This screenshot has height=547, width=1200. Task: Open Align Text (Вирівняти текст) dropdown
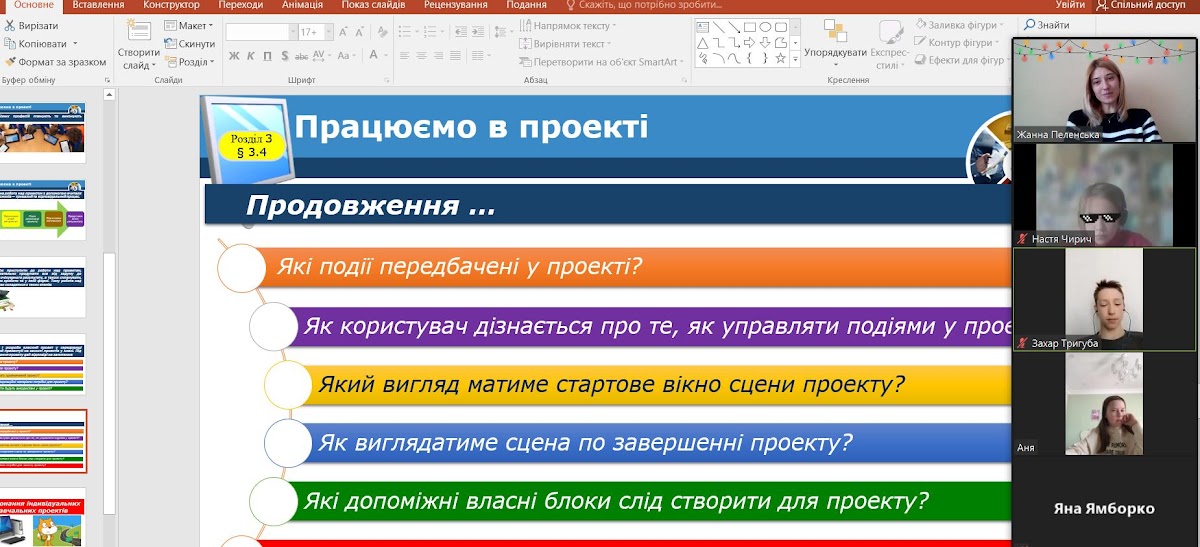click(565, 44)
